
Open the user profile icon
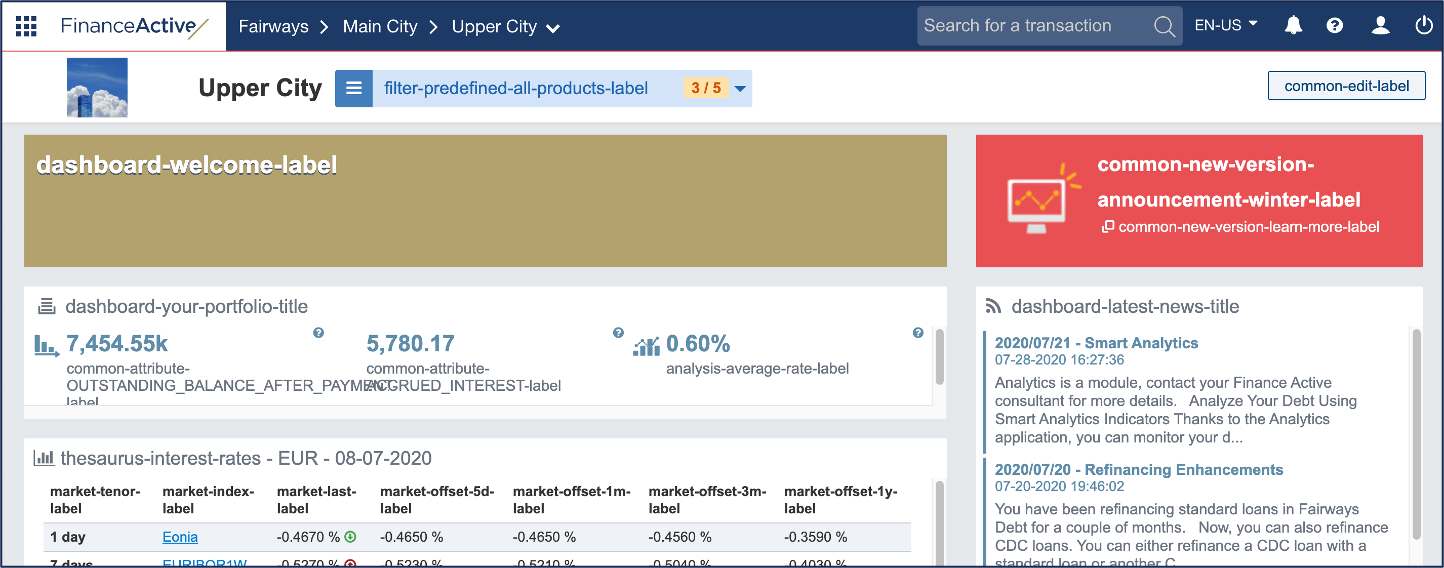tap(1380, 26)
